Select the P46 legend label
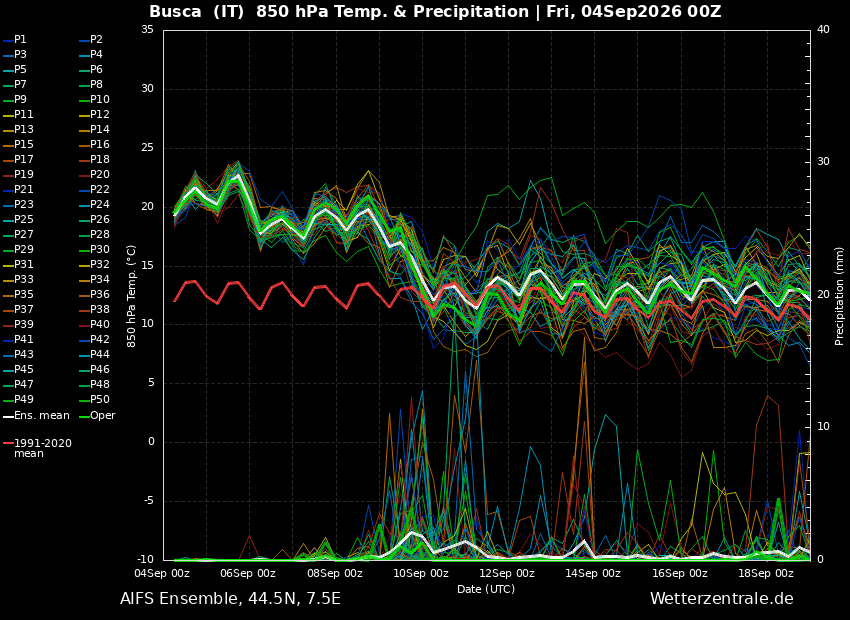850x620 pixels. click(x=100, y=370)
